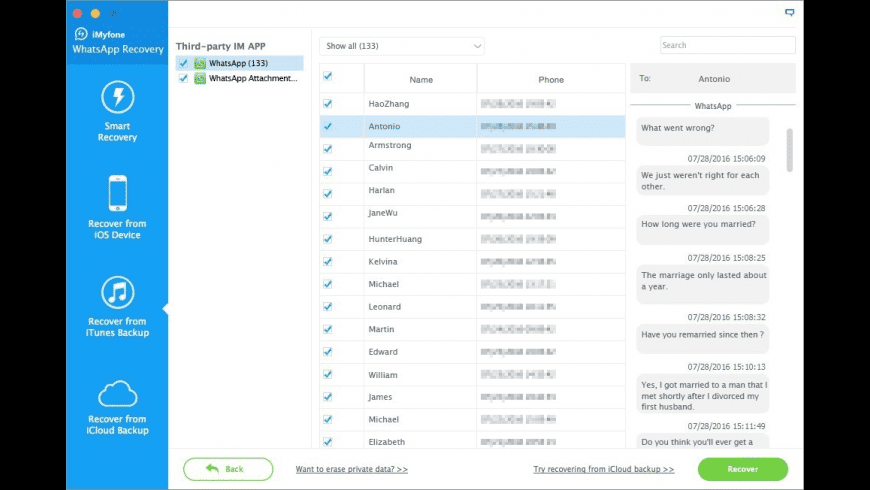Open the Show all (133) dropdown
Viewport: 870px width, 490px height.
402,46
